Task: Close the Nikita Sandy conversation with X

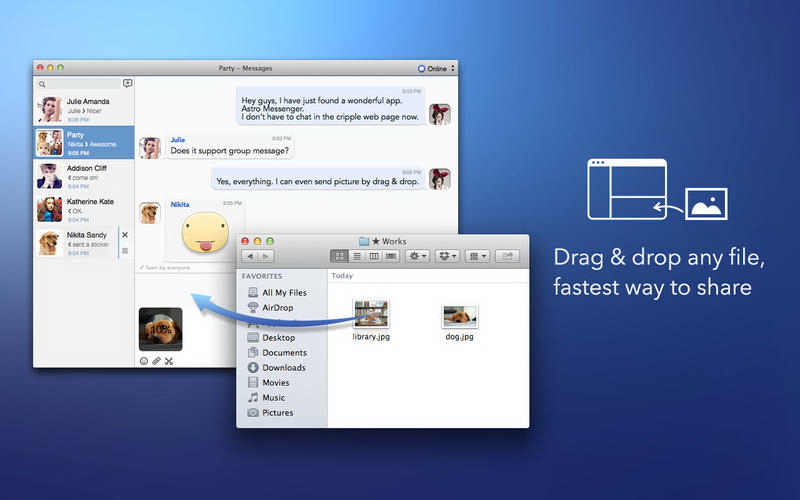Action: pos(125,235)
